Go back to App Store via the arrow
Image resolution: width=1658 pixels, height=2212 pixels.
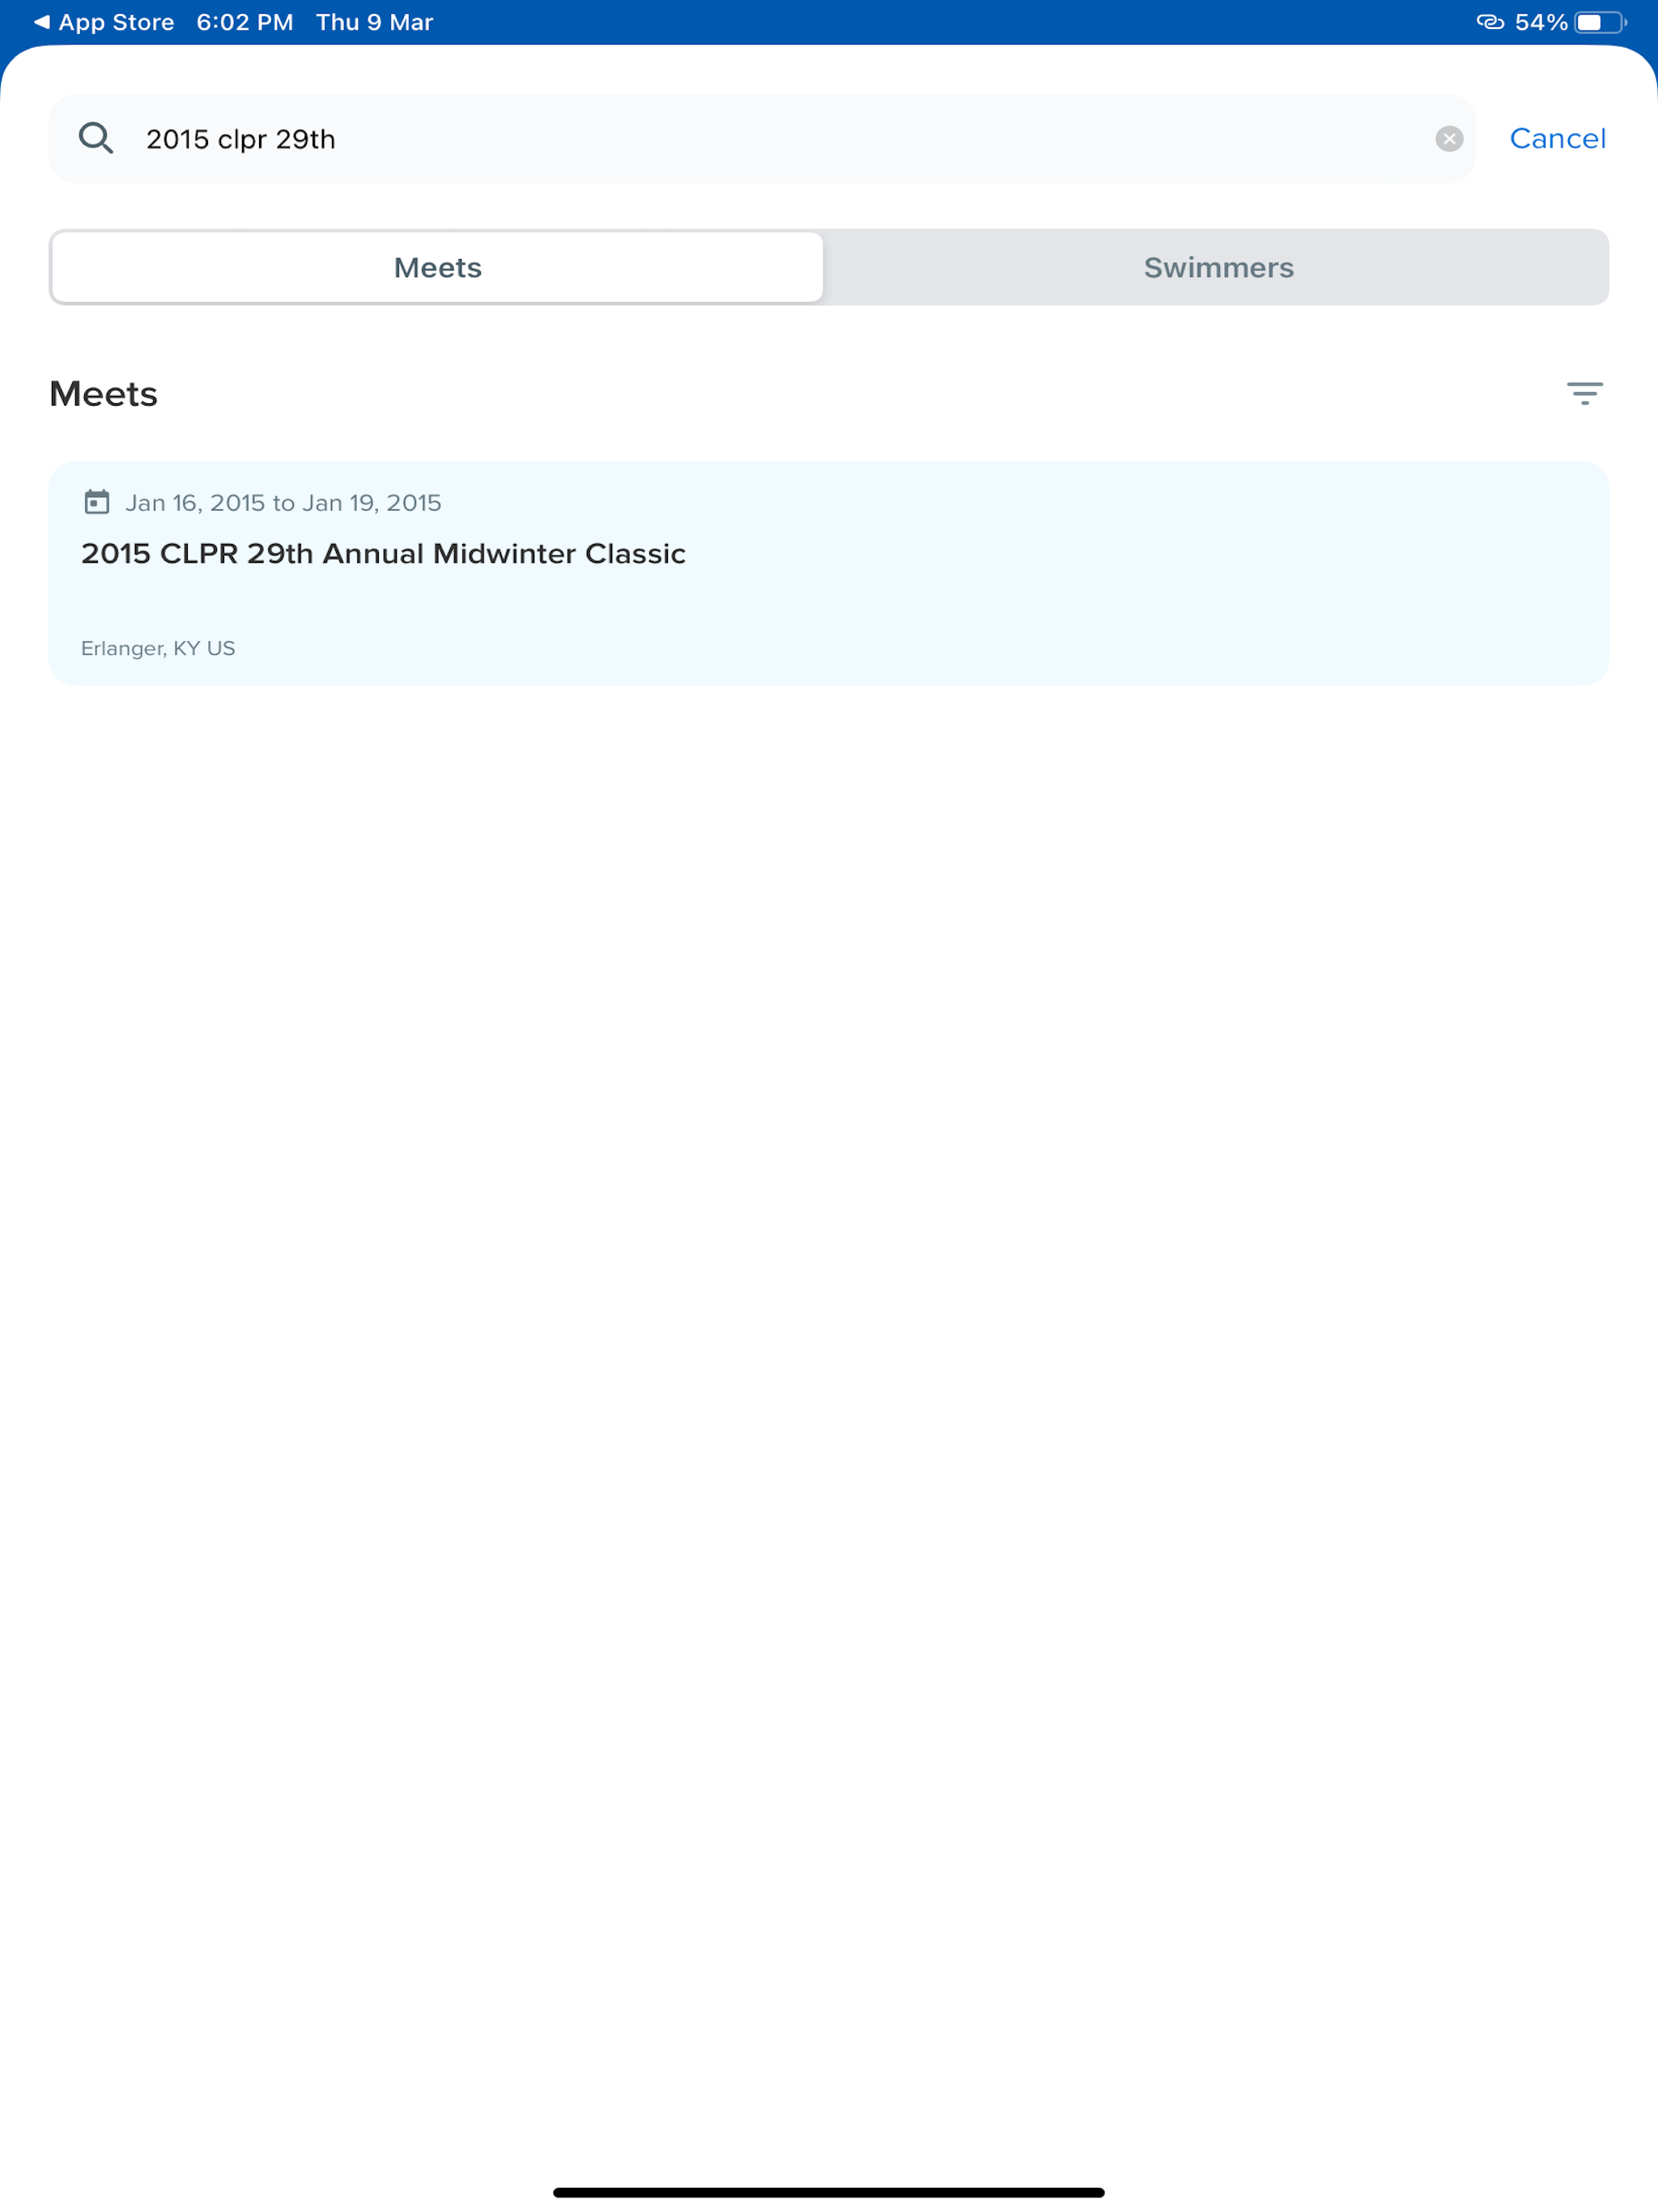tap(42, 22)
